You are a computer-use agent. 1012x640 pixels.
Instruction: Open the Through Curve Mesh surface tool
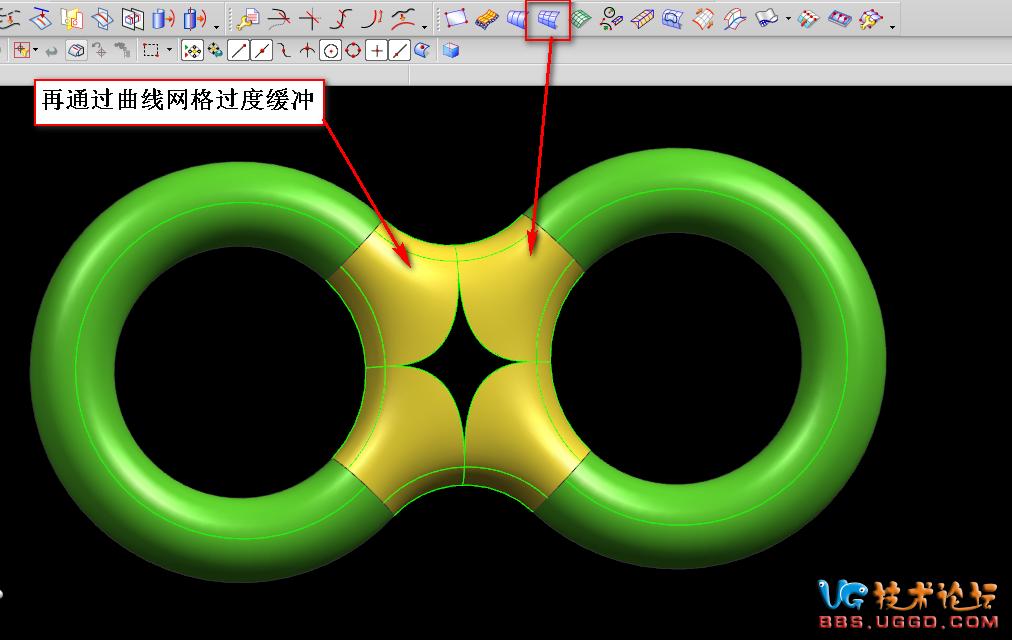click(x=547, y=19)
